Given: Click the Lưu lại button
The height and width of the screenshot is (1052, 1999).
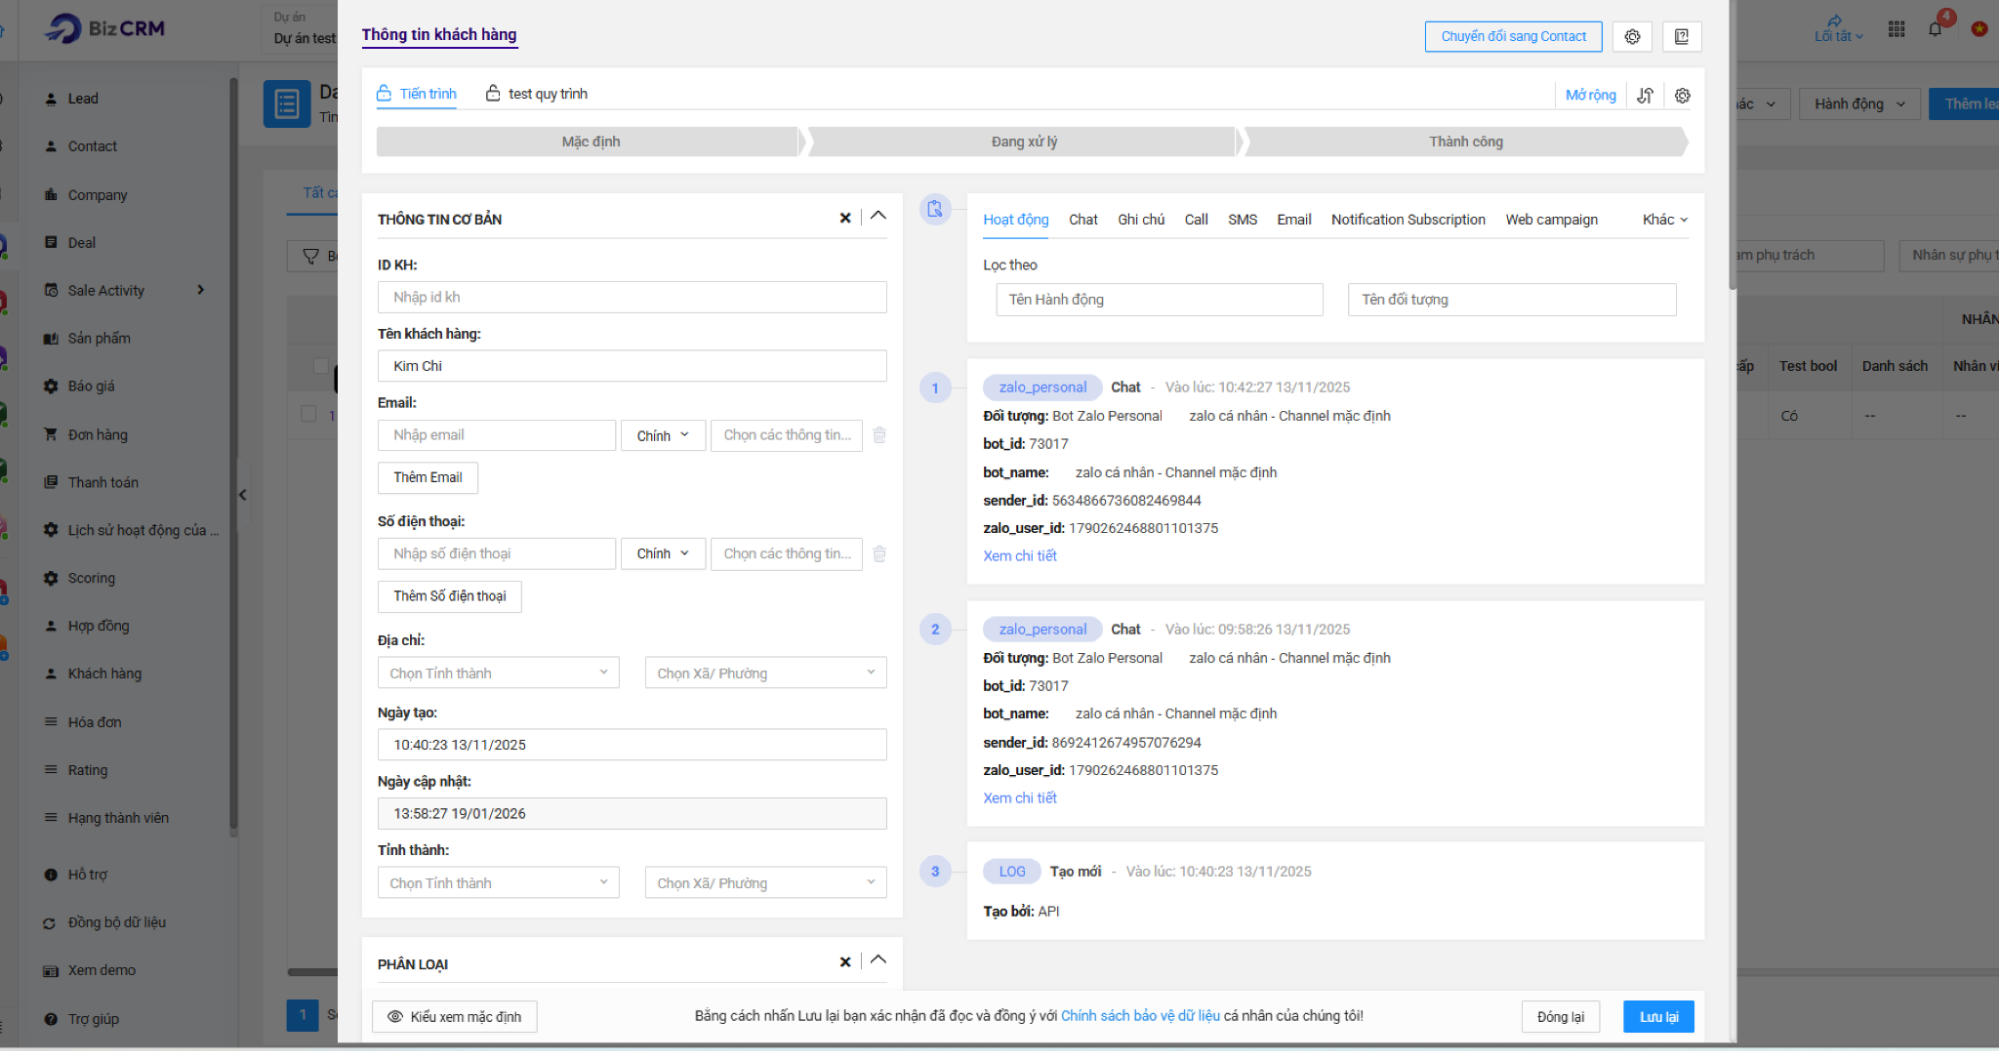Looking at the screenshot, I should (x=1658, y=1017).
